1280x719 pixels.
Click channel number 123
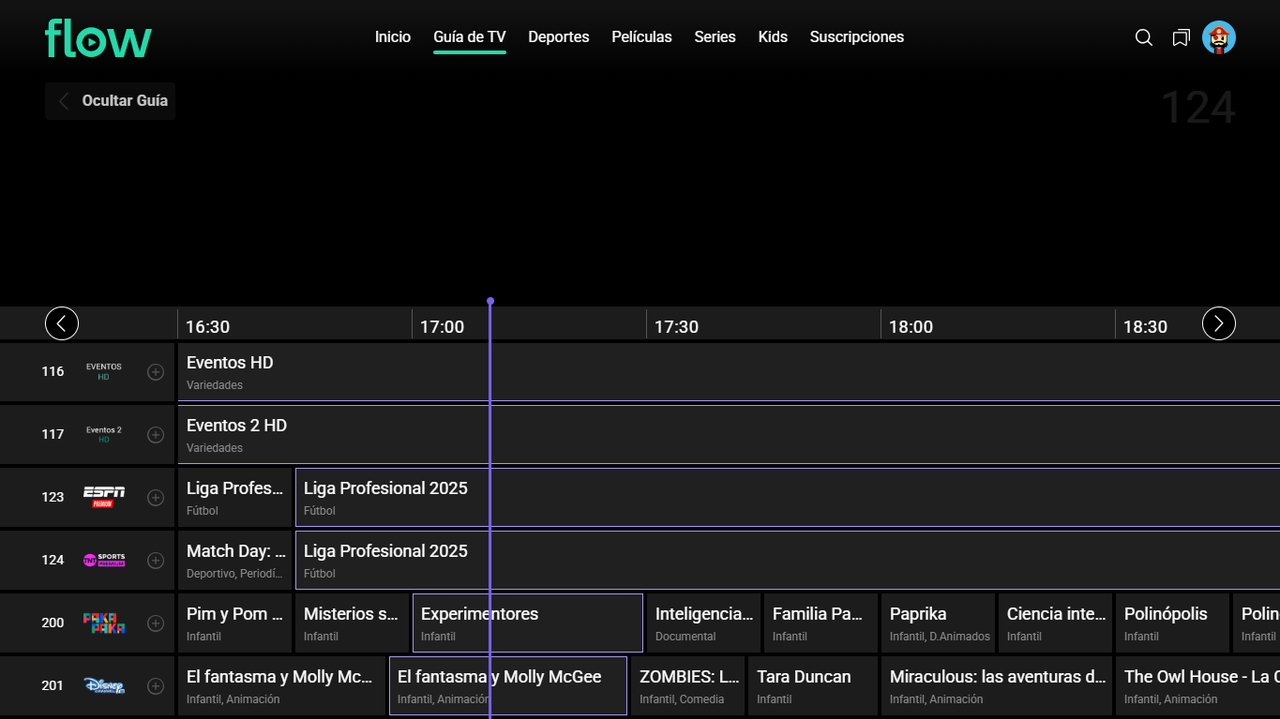click(53, 497)
